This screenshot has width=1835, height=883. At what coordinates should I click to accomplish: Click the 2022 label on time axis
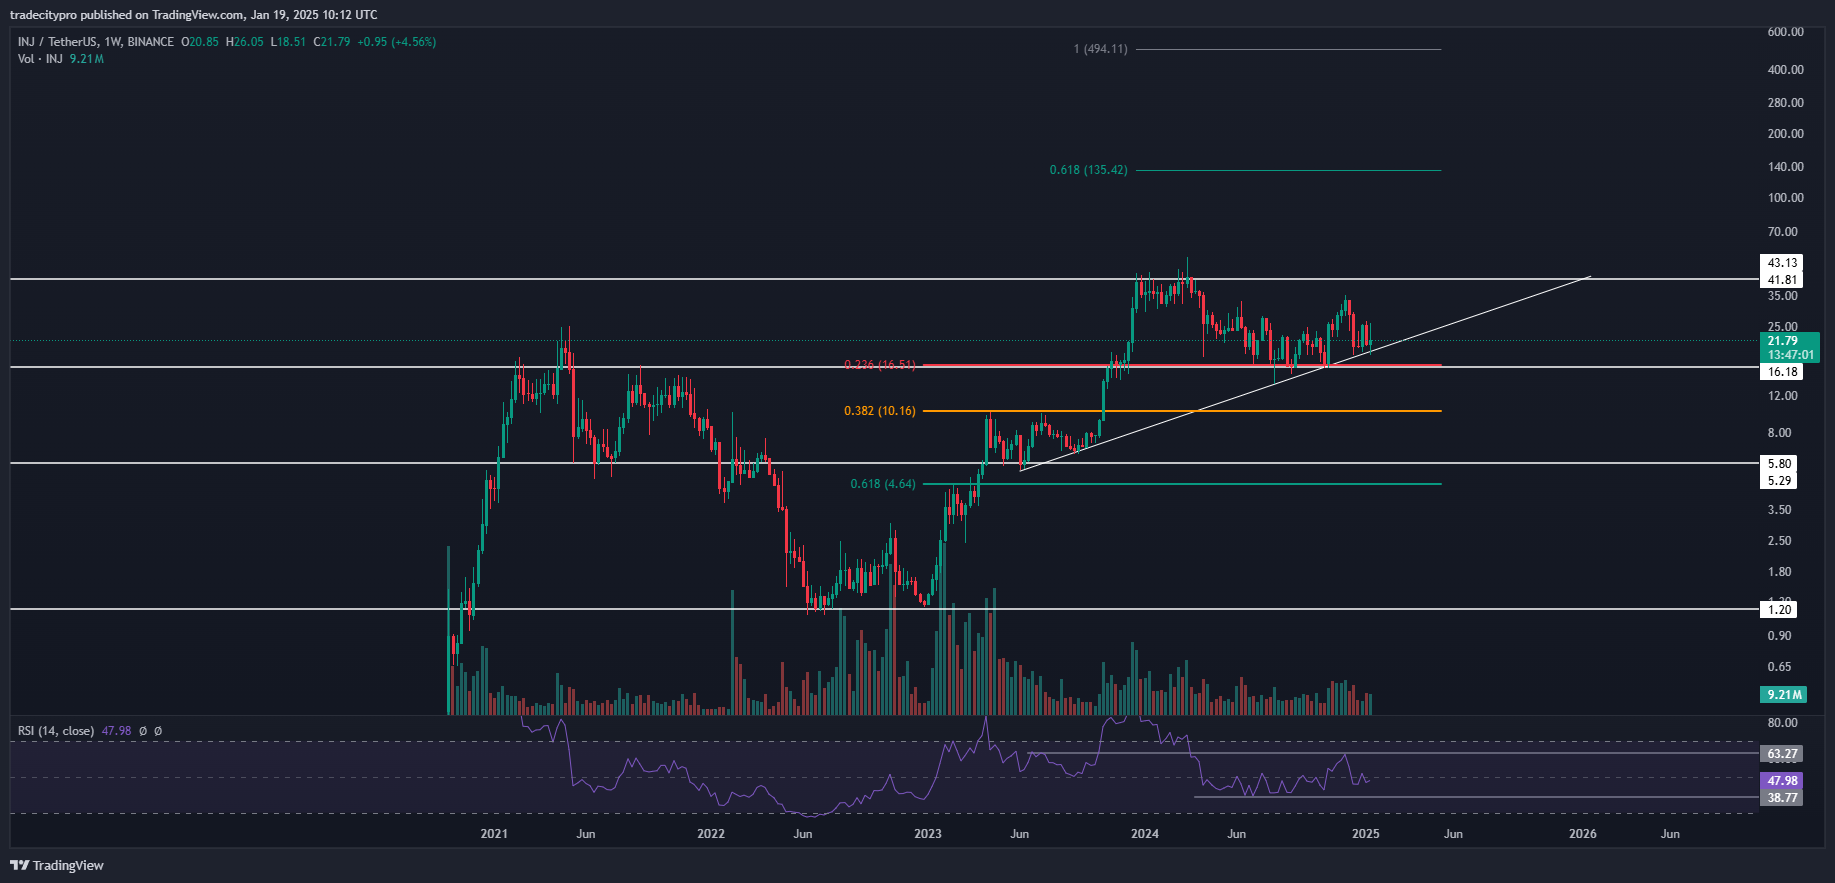(x=711, y=834)
